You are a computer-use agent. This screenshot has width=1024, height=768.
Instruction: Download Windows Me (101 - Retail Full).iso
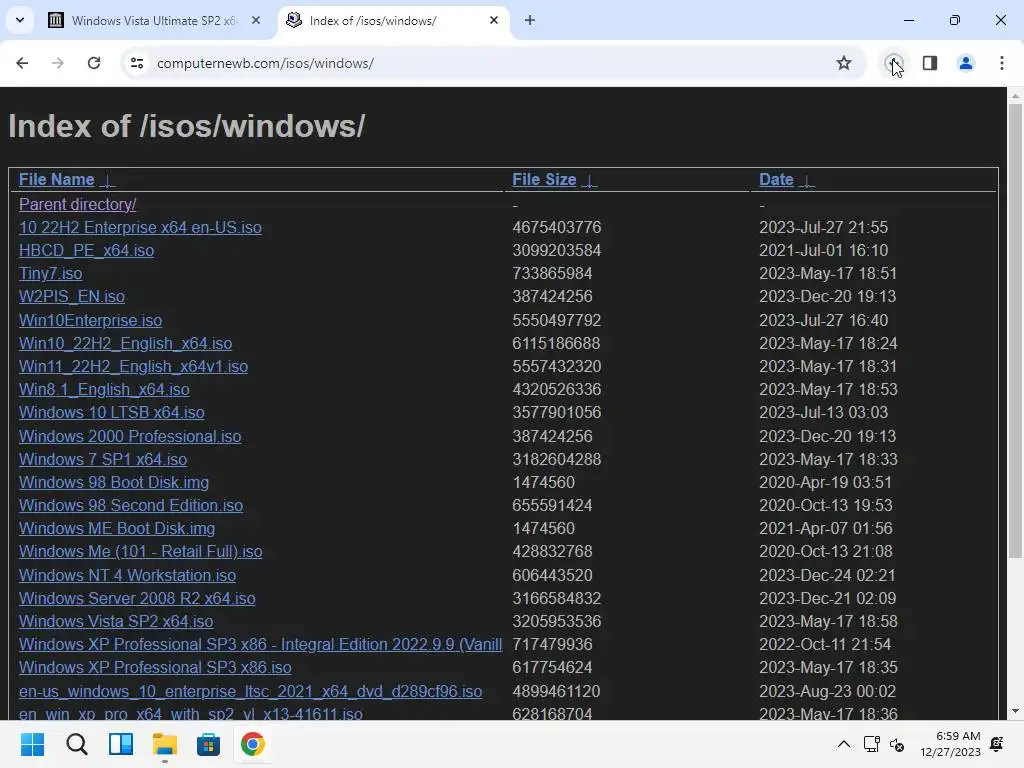tap(140, 552)
